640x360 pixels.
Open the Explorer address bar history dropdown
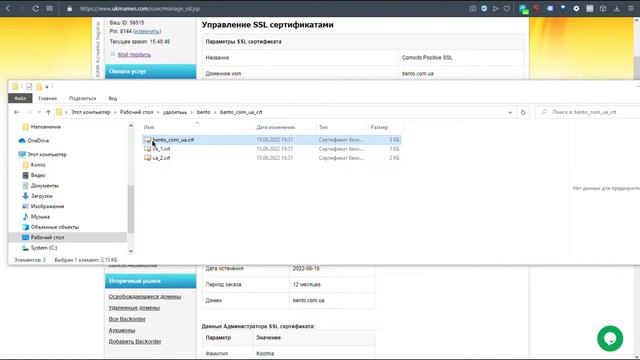click(510, 112)
